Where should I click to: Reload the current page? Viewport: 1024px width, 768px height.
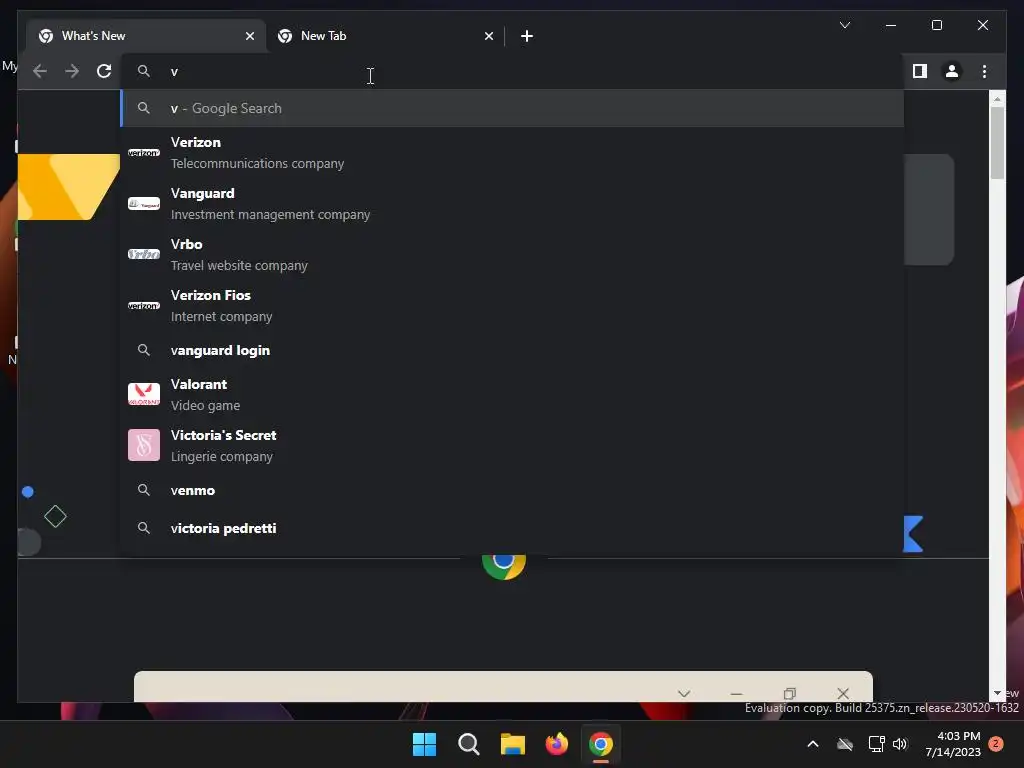pyautogui.click(x=104, y=71)
